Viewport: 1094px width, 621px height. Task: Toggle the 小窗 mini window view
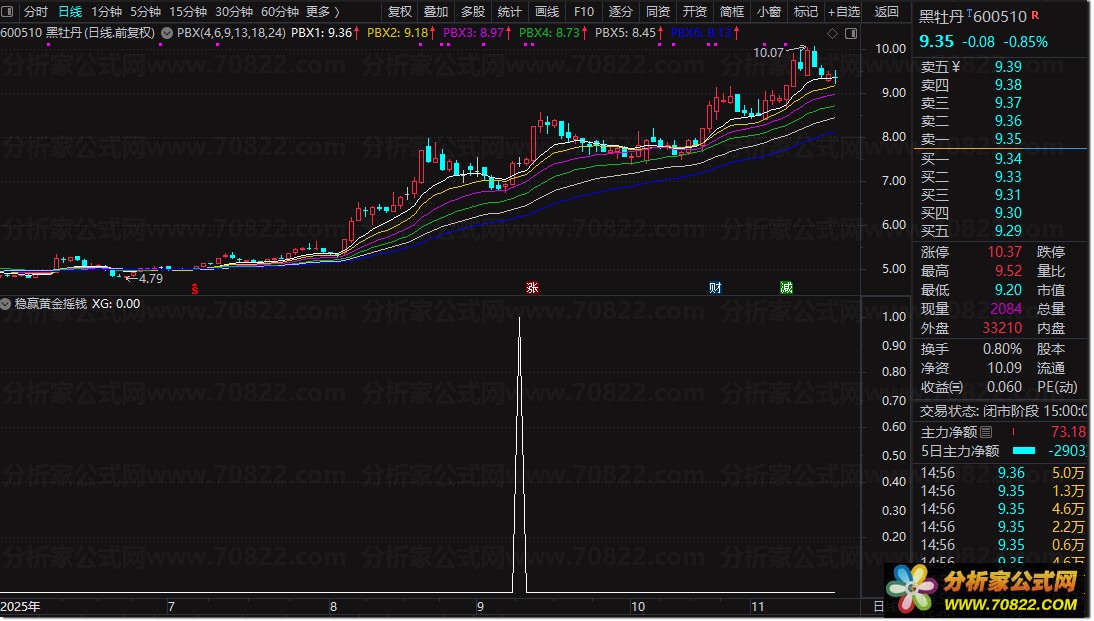click(769, 11)
